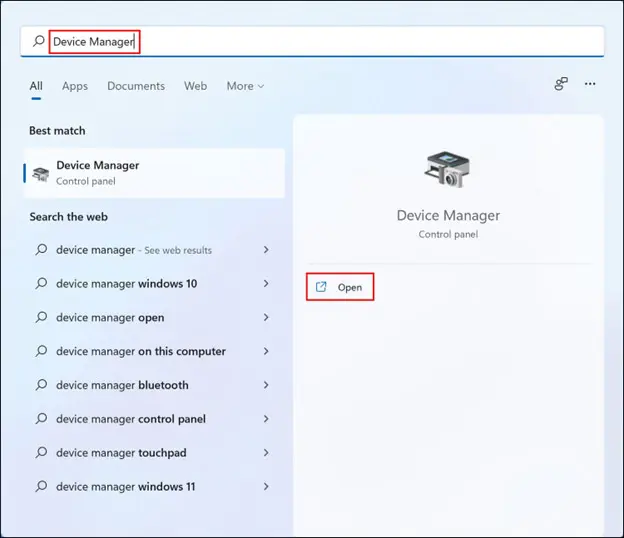The height and width of the screenshot is (538, 624).
Task: Click the 'Search the web' heading
Action: (x=68, y=217)
